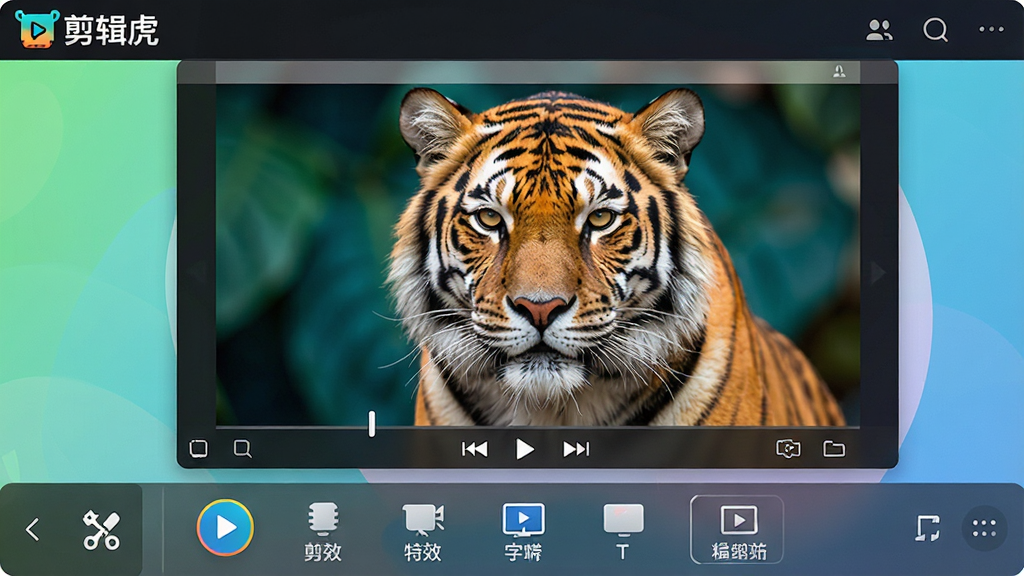Select the outlined tile with the play icon

pyautogui.click(x=737, y=530)
